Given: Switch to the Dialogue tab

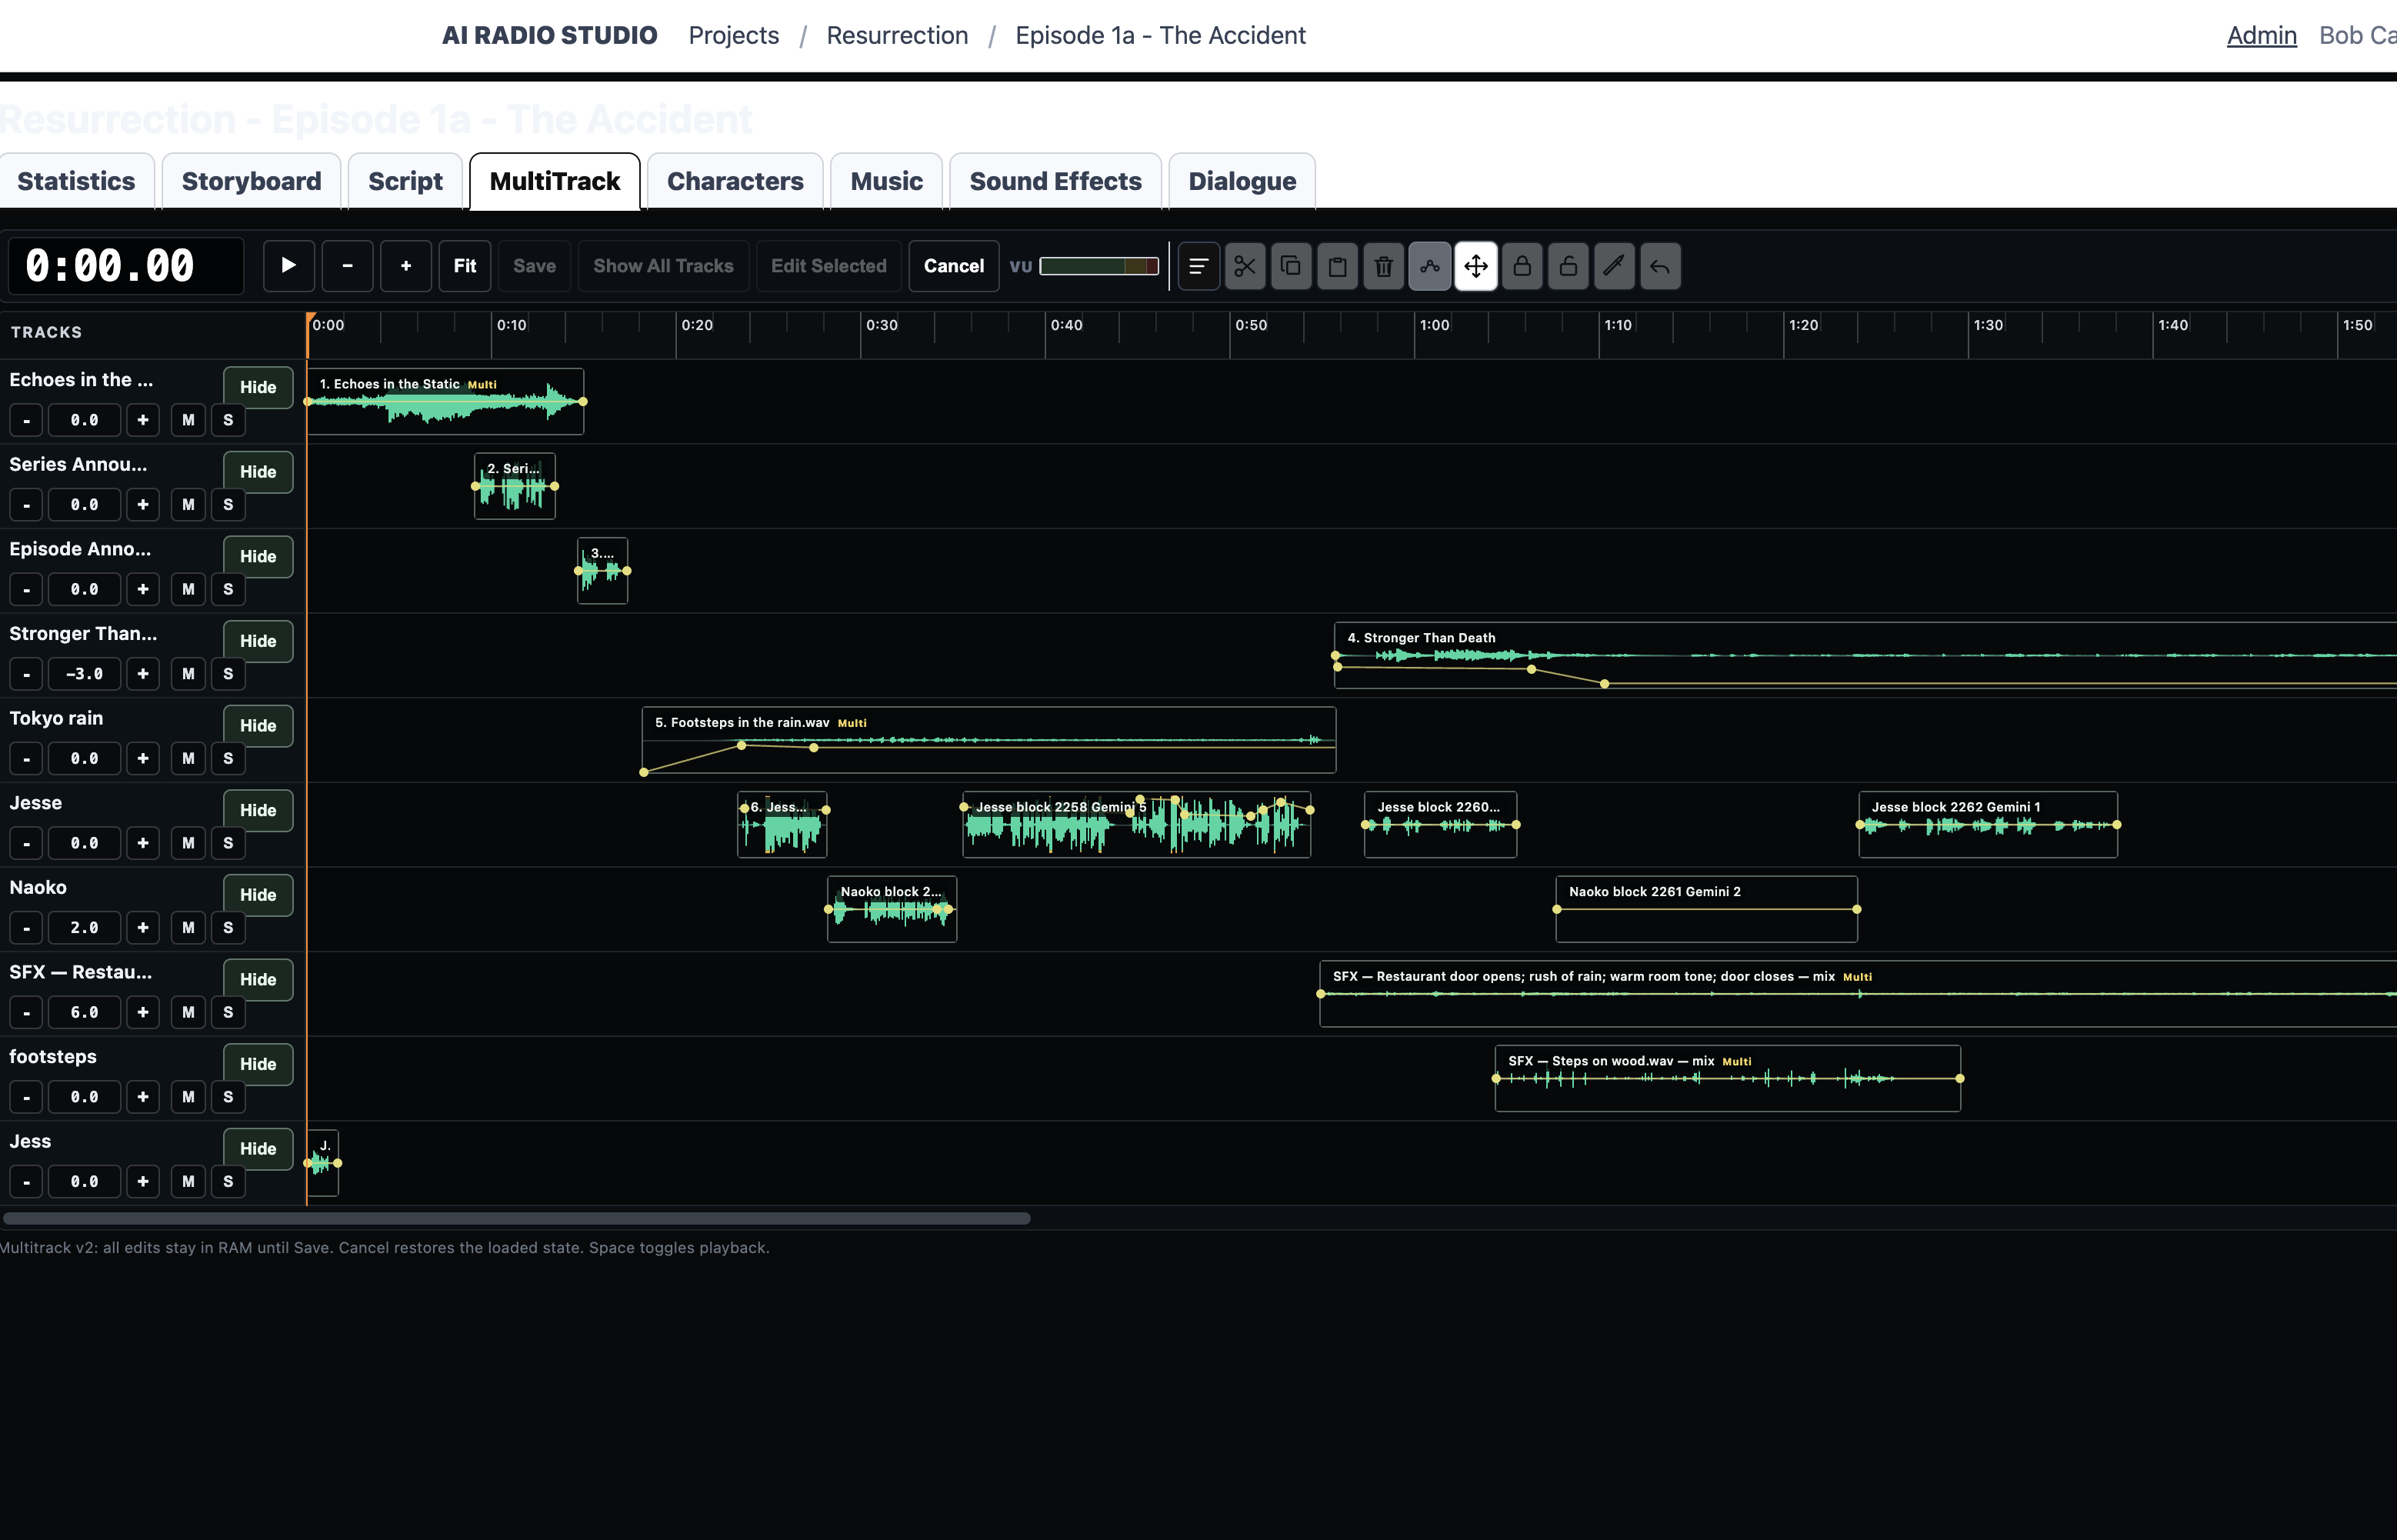Looking at the screenshot, I should [x=1242, y=181].
